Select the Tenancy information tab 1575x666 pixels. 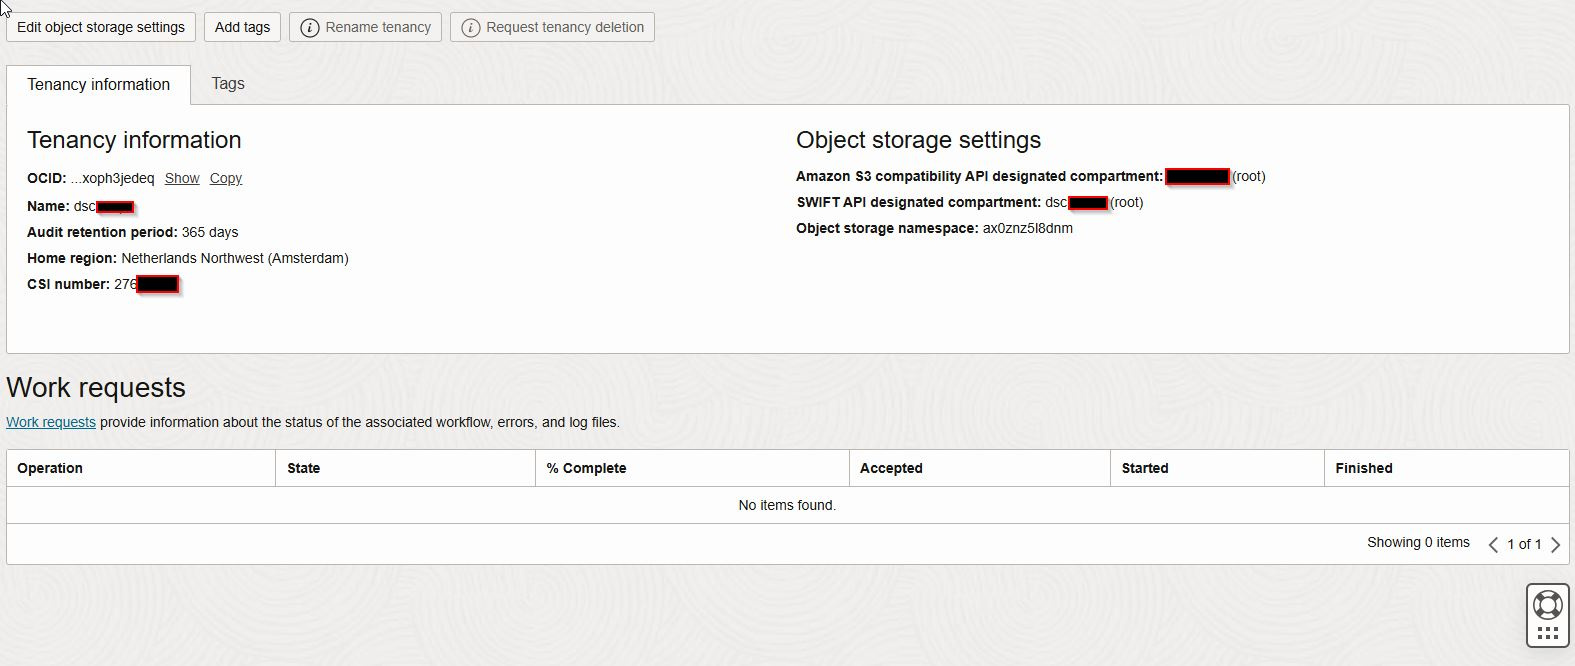pyautogui.click(x=98, y=85)
